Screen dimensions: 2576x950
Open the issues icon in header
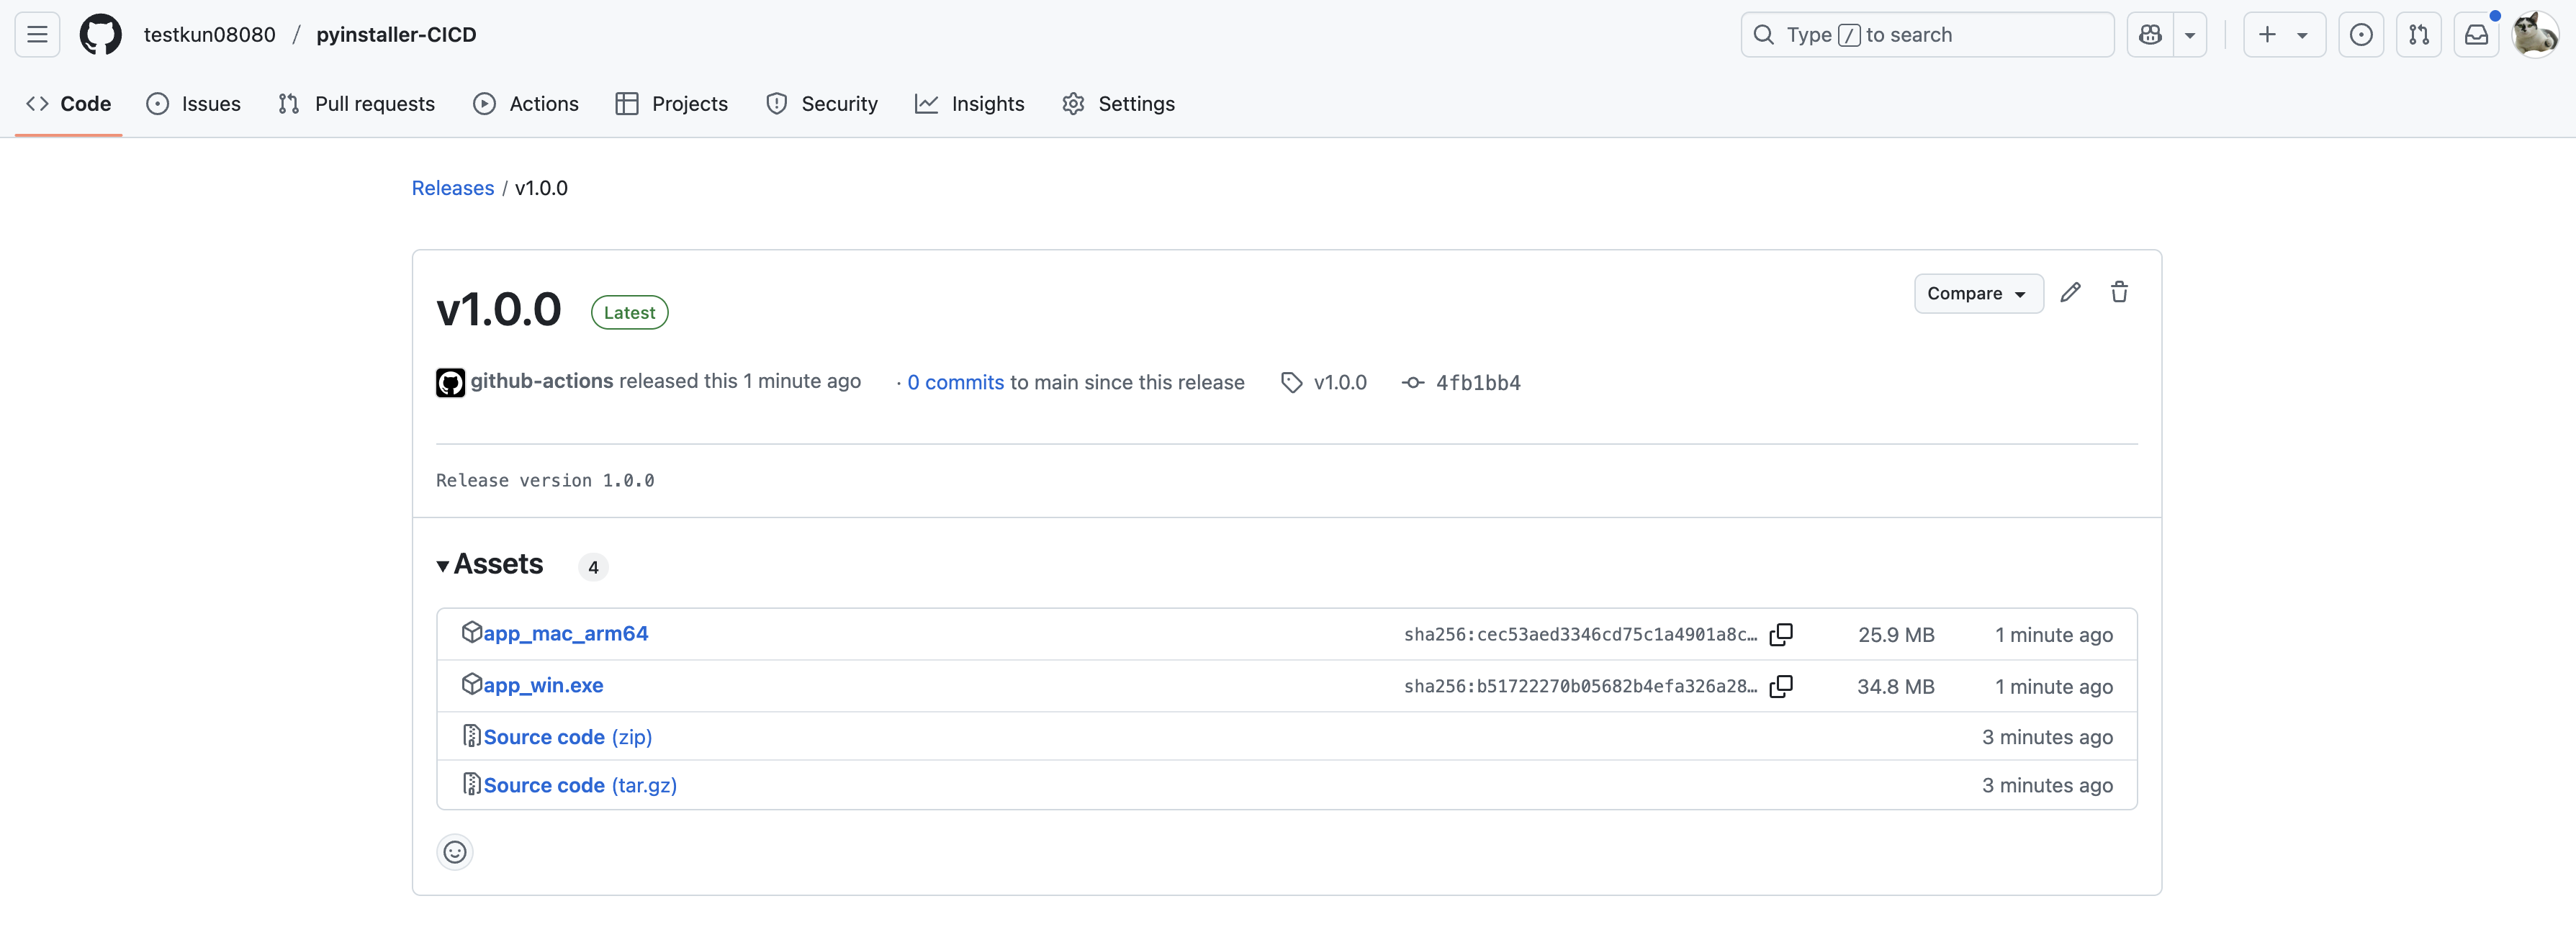pyautogui.click(x=2360, y=35)
